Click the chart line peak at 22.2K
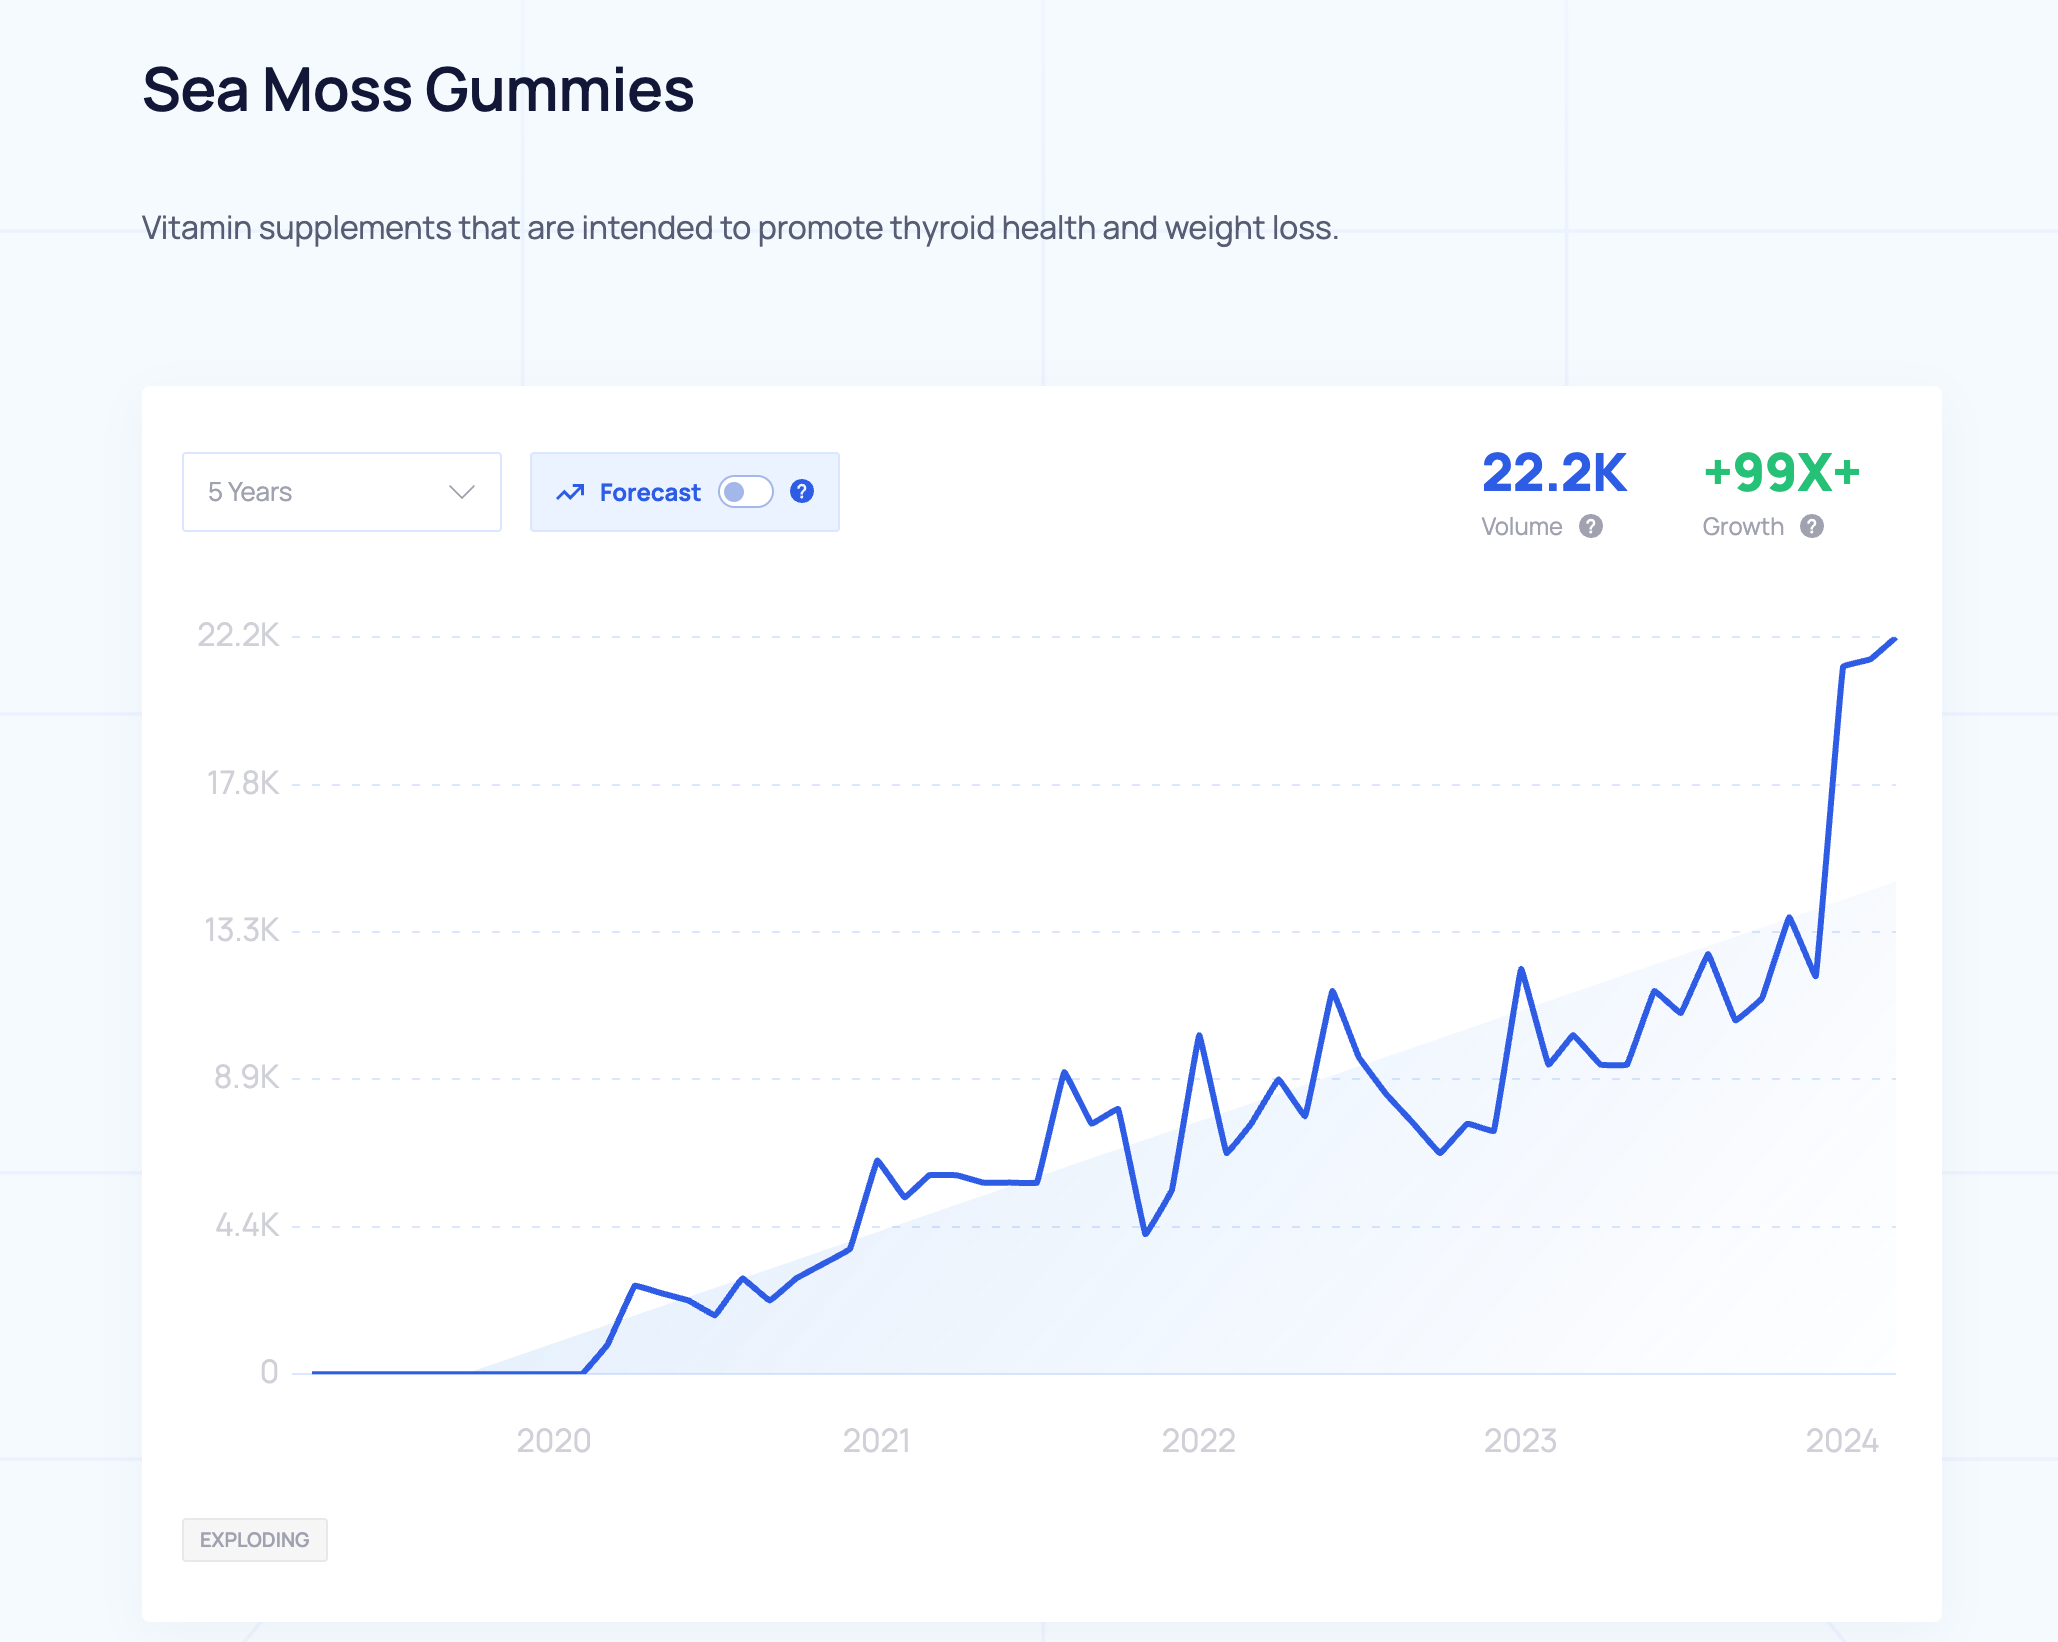Screen dimensions: 2058x1642 tap(1893, 640)
